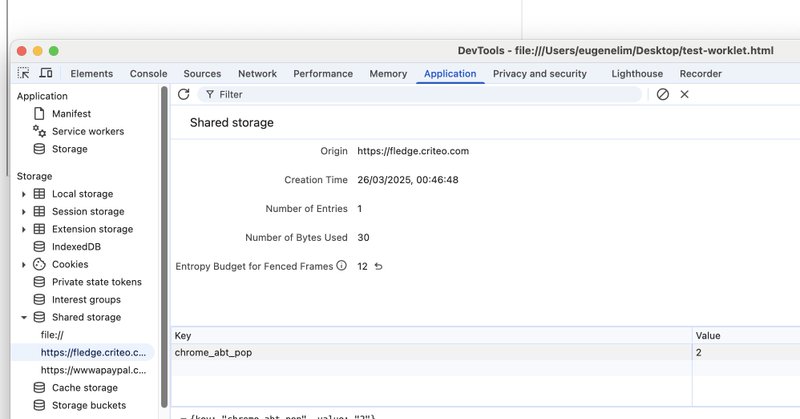The image size is (800, 419).
Task: Click the Storage database icon under Application
Action: click(39, 149)
